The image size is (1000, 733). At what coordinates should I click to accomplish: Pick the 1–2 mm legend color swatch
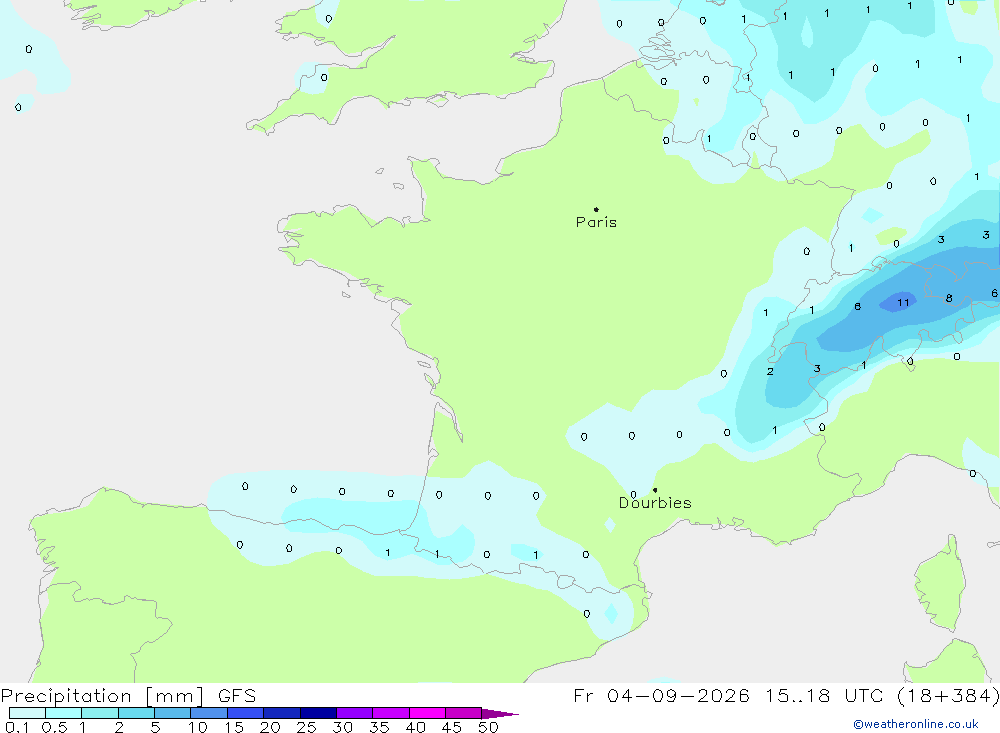(100, 713)
